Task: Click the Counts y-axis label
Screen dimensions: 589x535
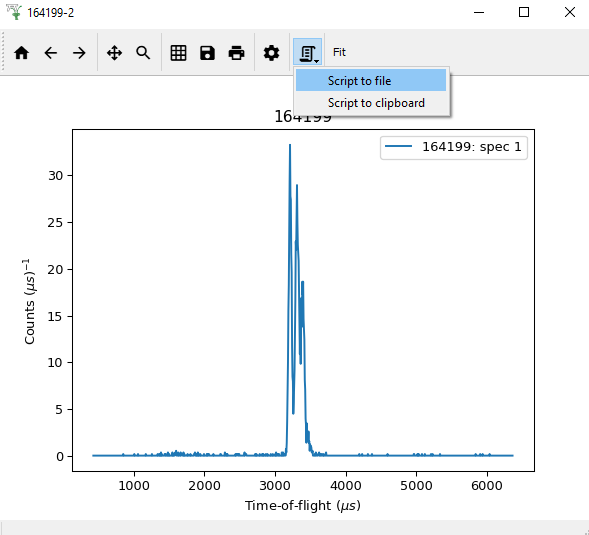Action: [x=29, y=301]
